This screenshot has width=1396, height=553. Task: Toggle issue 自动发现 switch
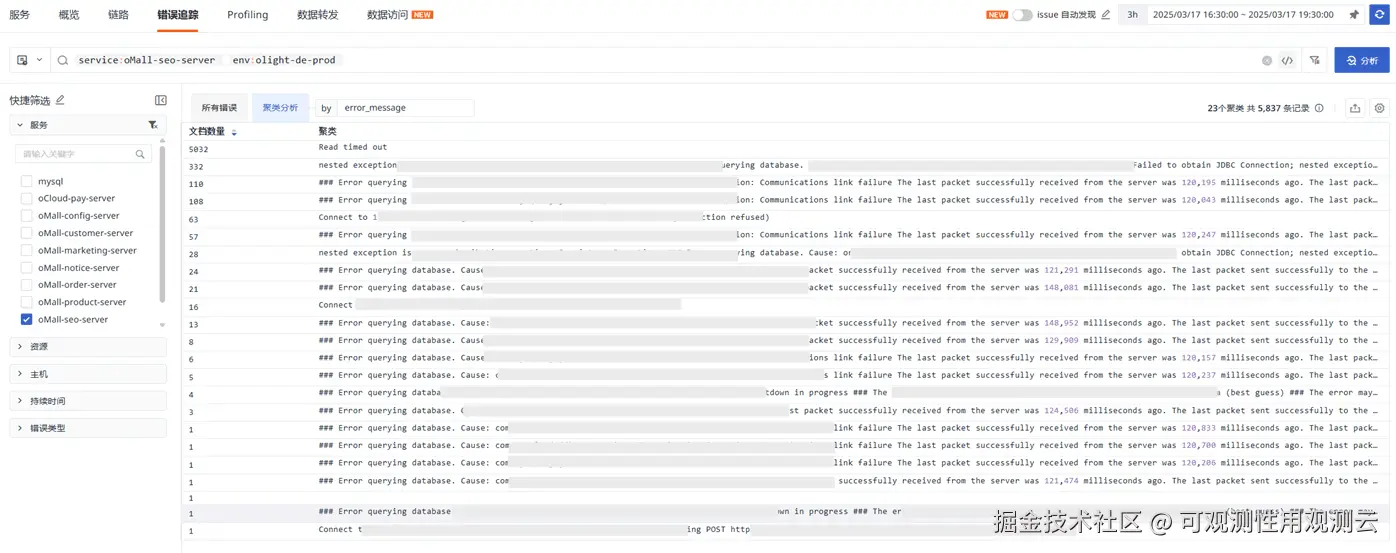(x=1022, y=15)
